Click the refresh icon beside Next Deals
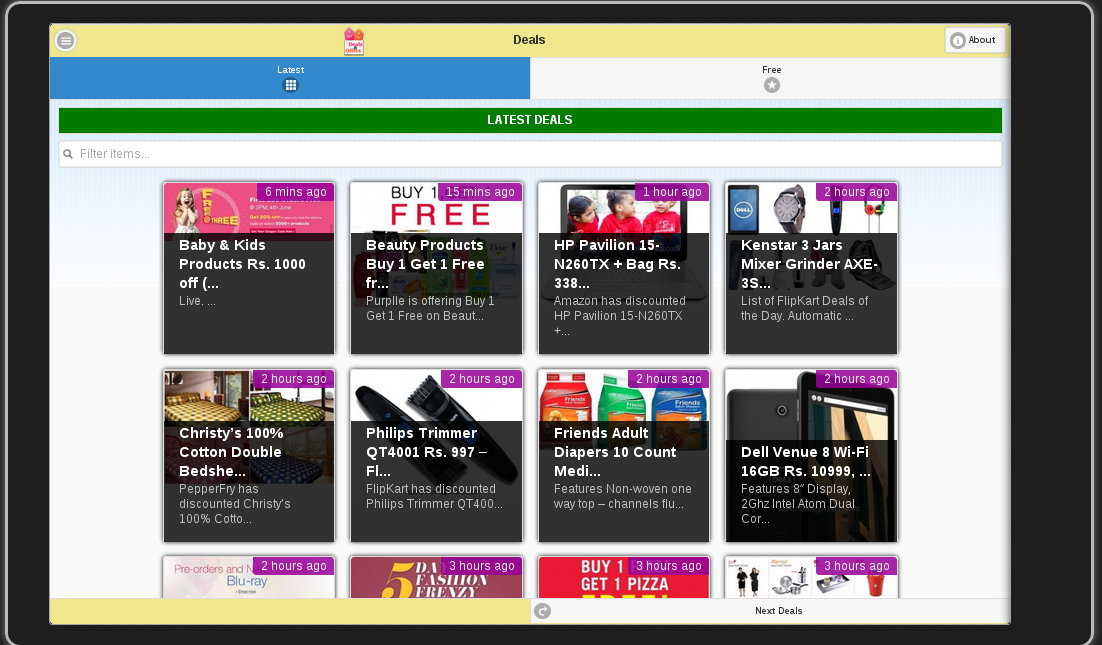 pyautogui.click(x=542, y=611)
